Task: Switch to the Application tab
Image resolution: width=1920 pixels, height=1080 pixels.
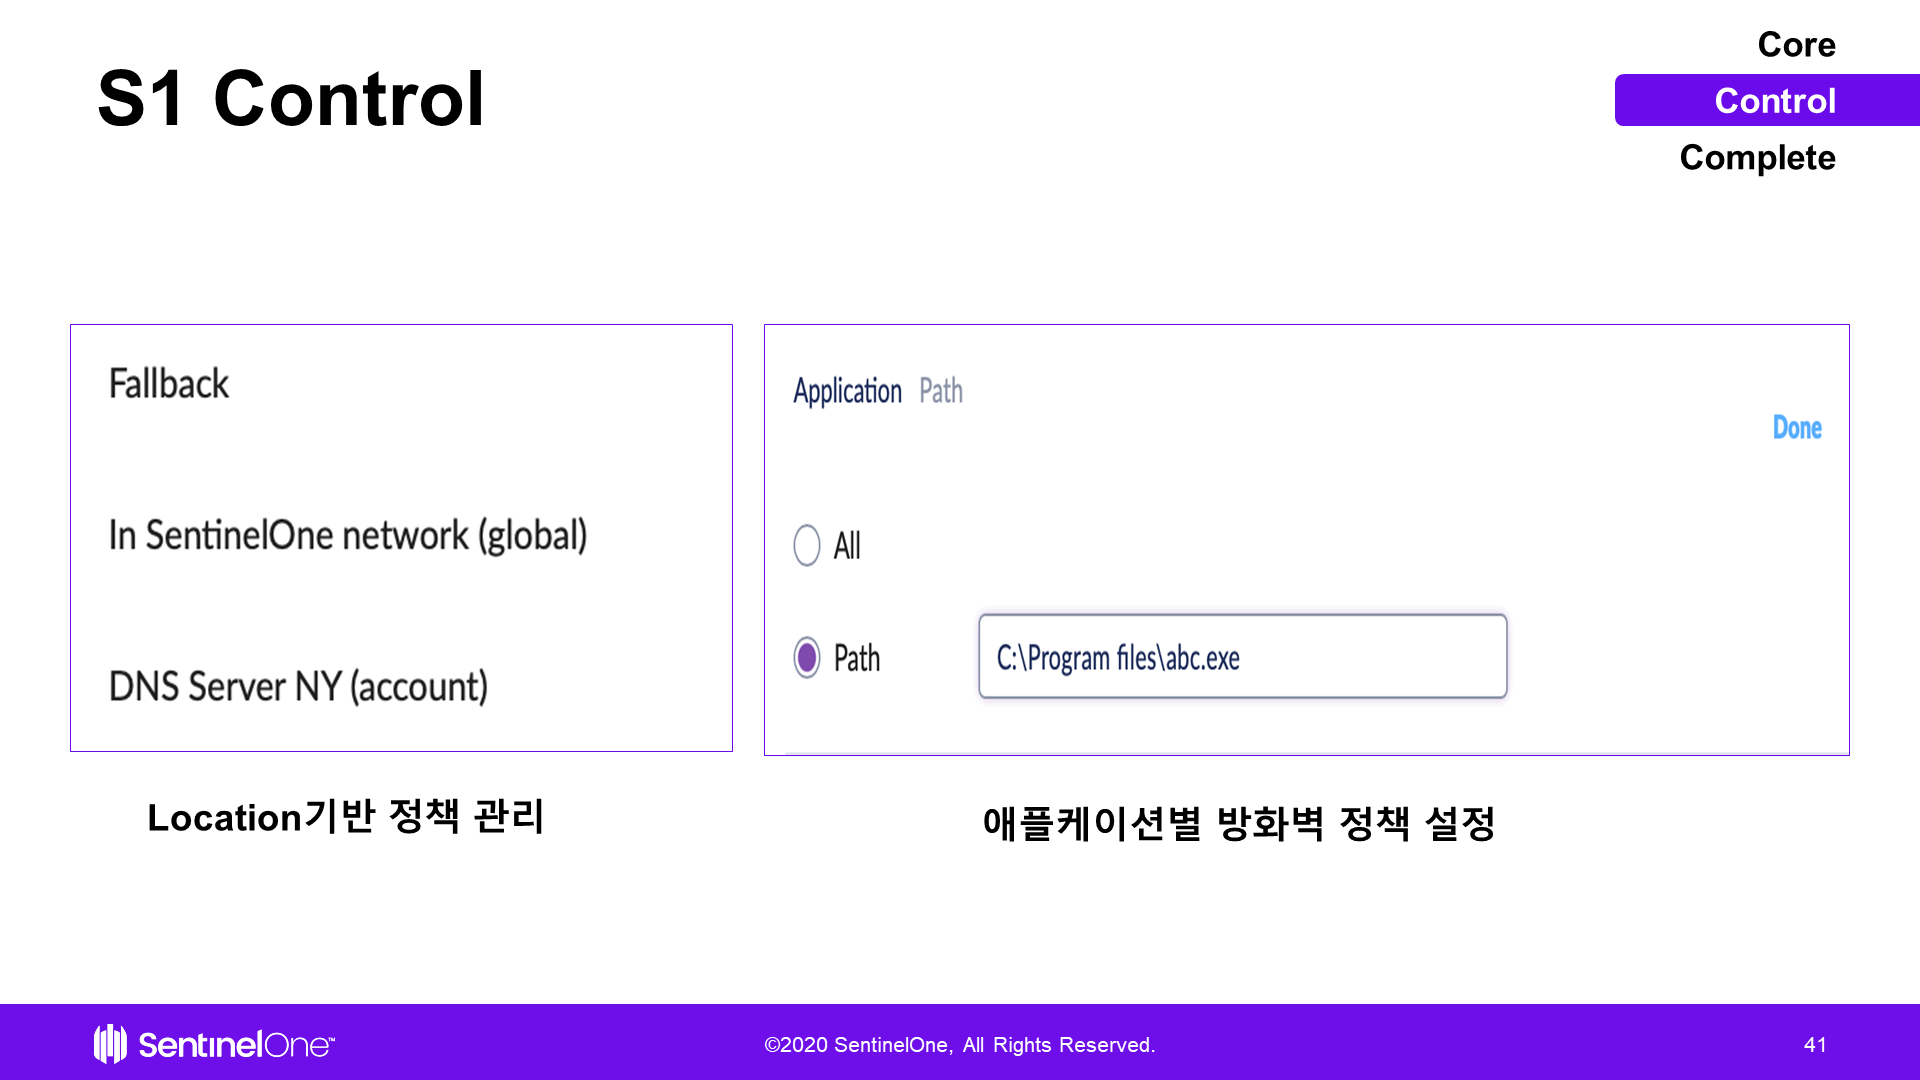Action: 847,391
